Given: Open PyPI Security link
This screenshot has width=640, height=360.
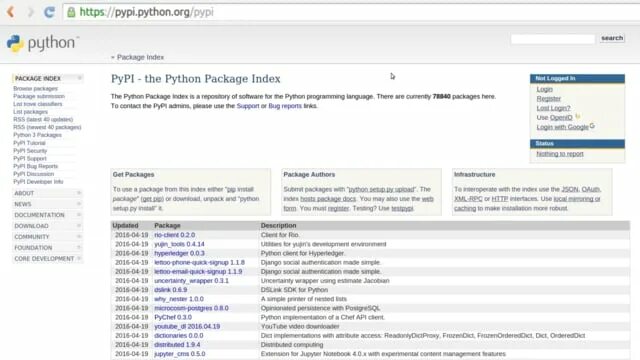Looking at the screenshot, I should pyautogui.click(x=30, y=151).
